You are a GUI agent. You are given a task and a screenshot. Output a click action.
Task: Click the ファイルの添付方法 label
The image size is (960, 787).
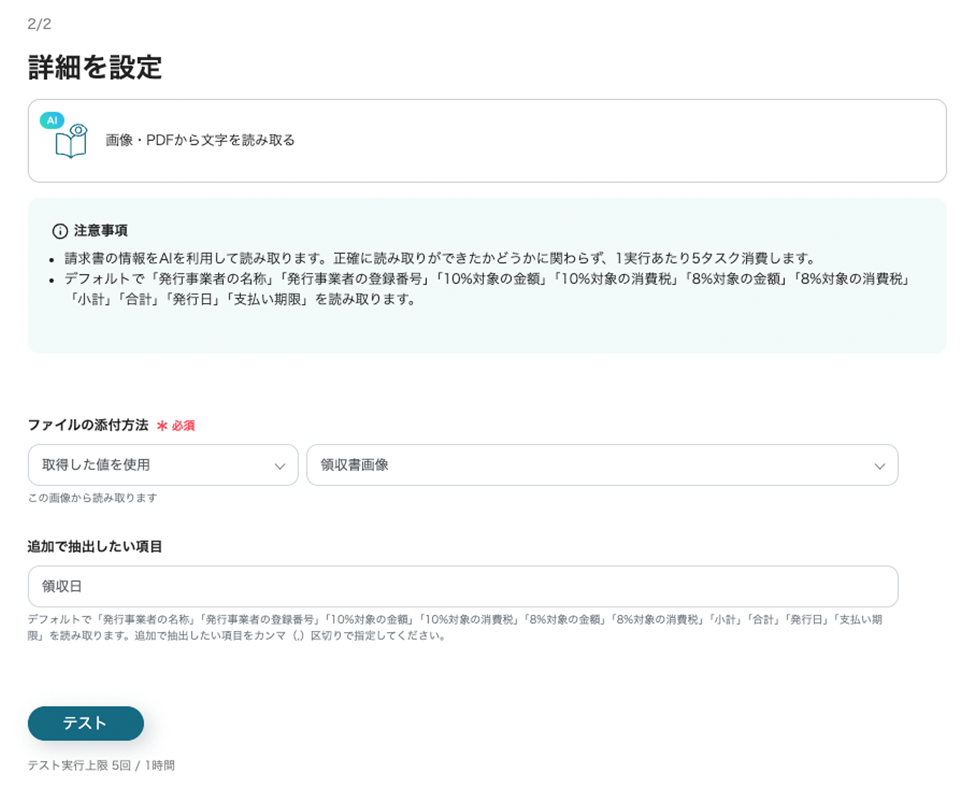coord(88,425)
